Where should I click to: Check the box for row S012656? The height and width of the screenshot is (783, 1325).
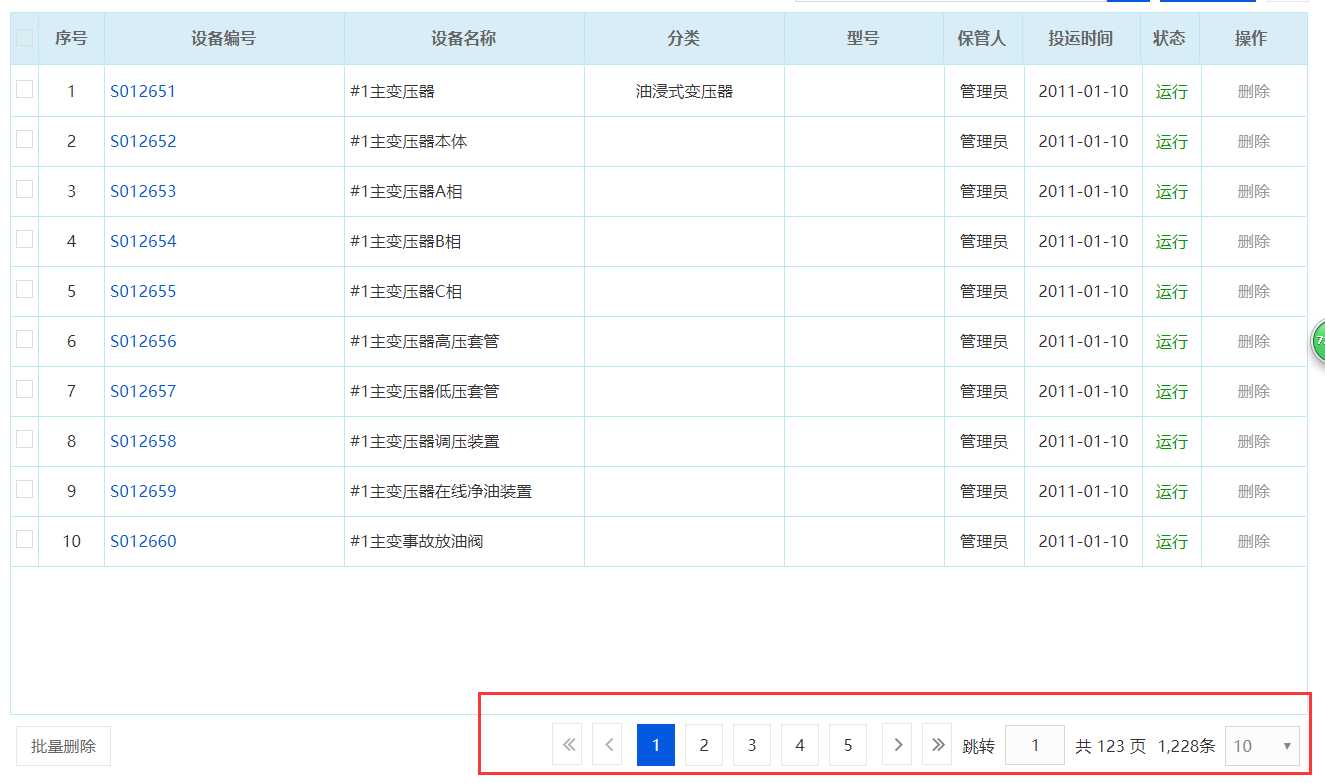25,339
